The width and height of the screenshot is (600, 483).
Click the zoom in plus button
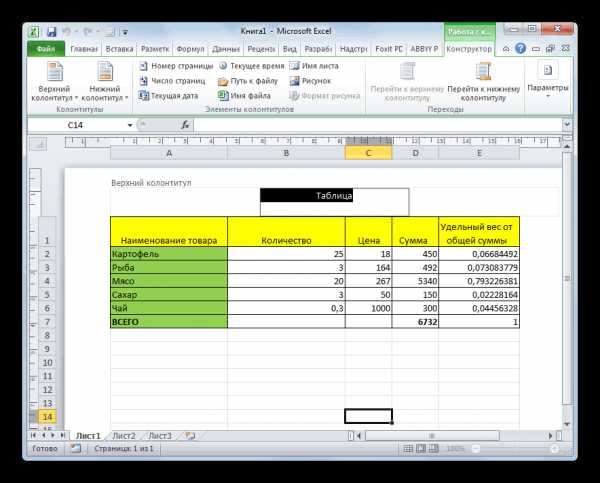pyautogui.click(x=554, y=449)
